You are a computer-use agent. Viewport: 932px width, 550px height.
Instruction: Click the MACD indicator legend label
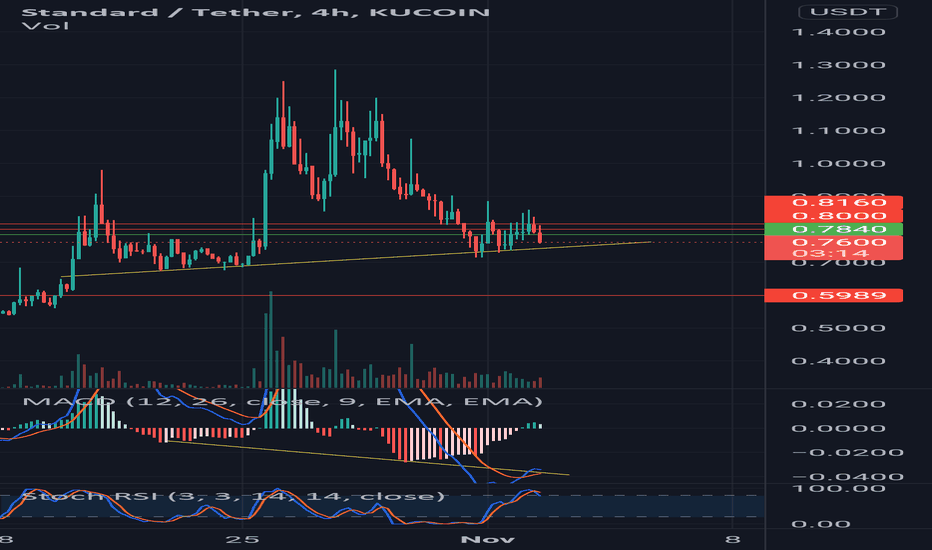coord(282,401)
